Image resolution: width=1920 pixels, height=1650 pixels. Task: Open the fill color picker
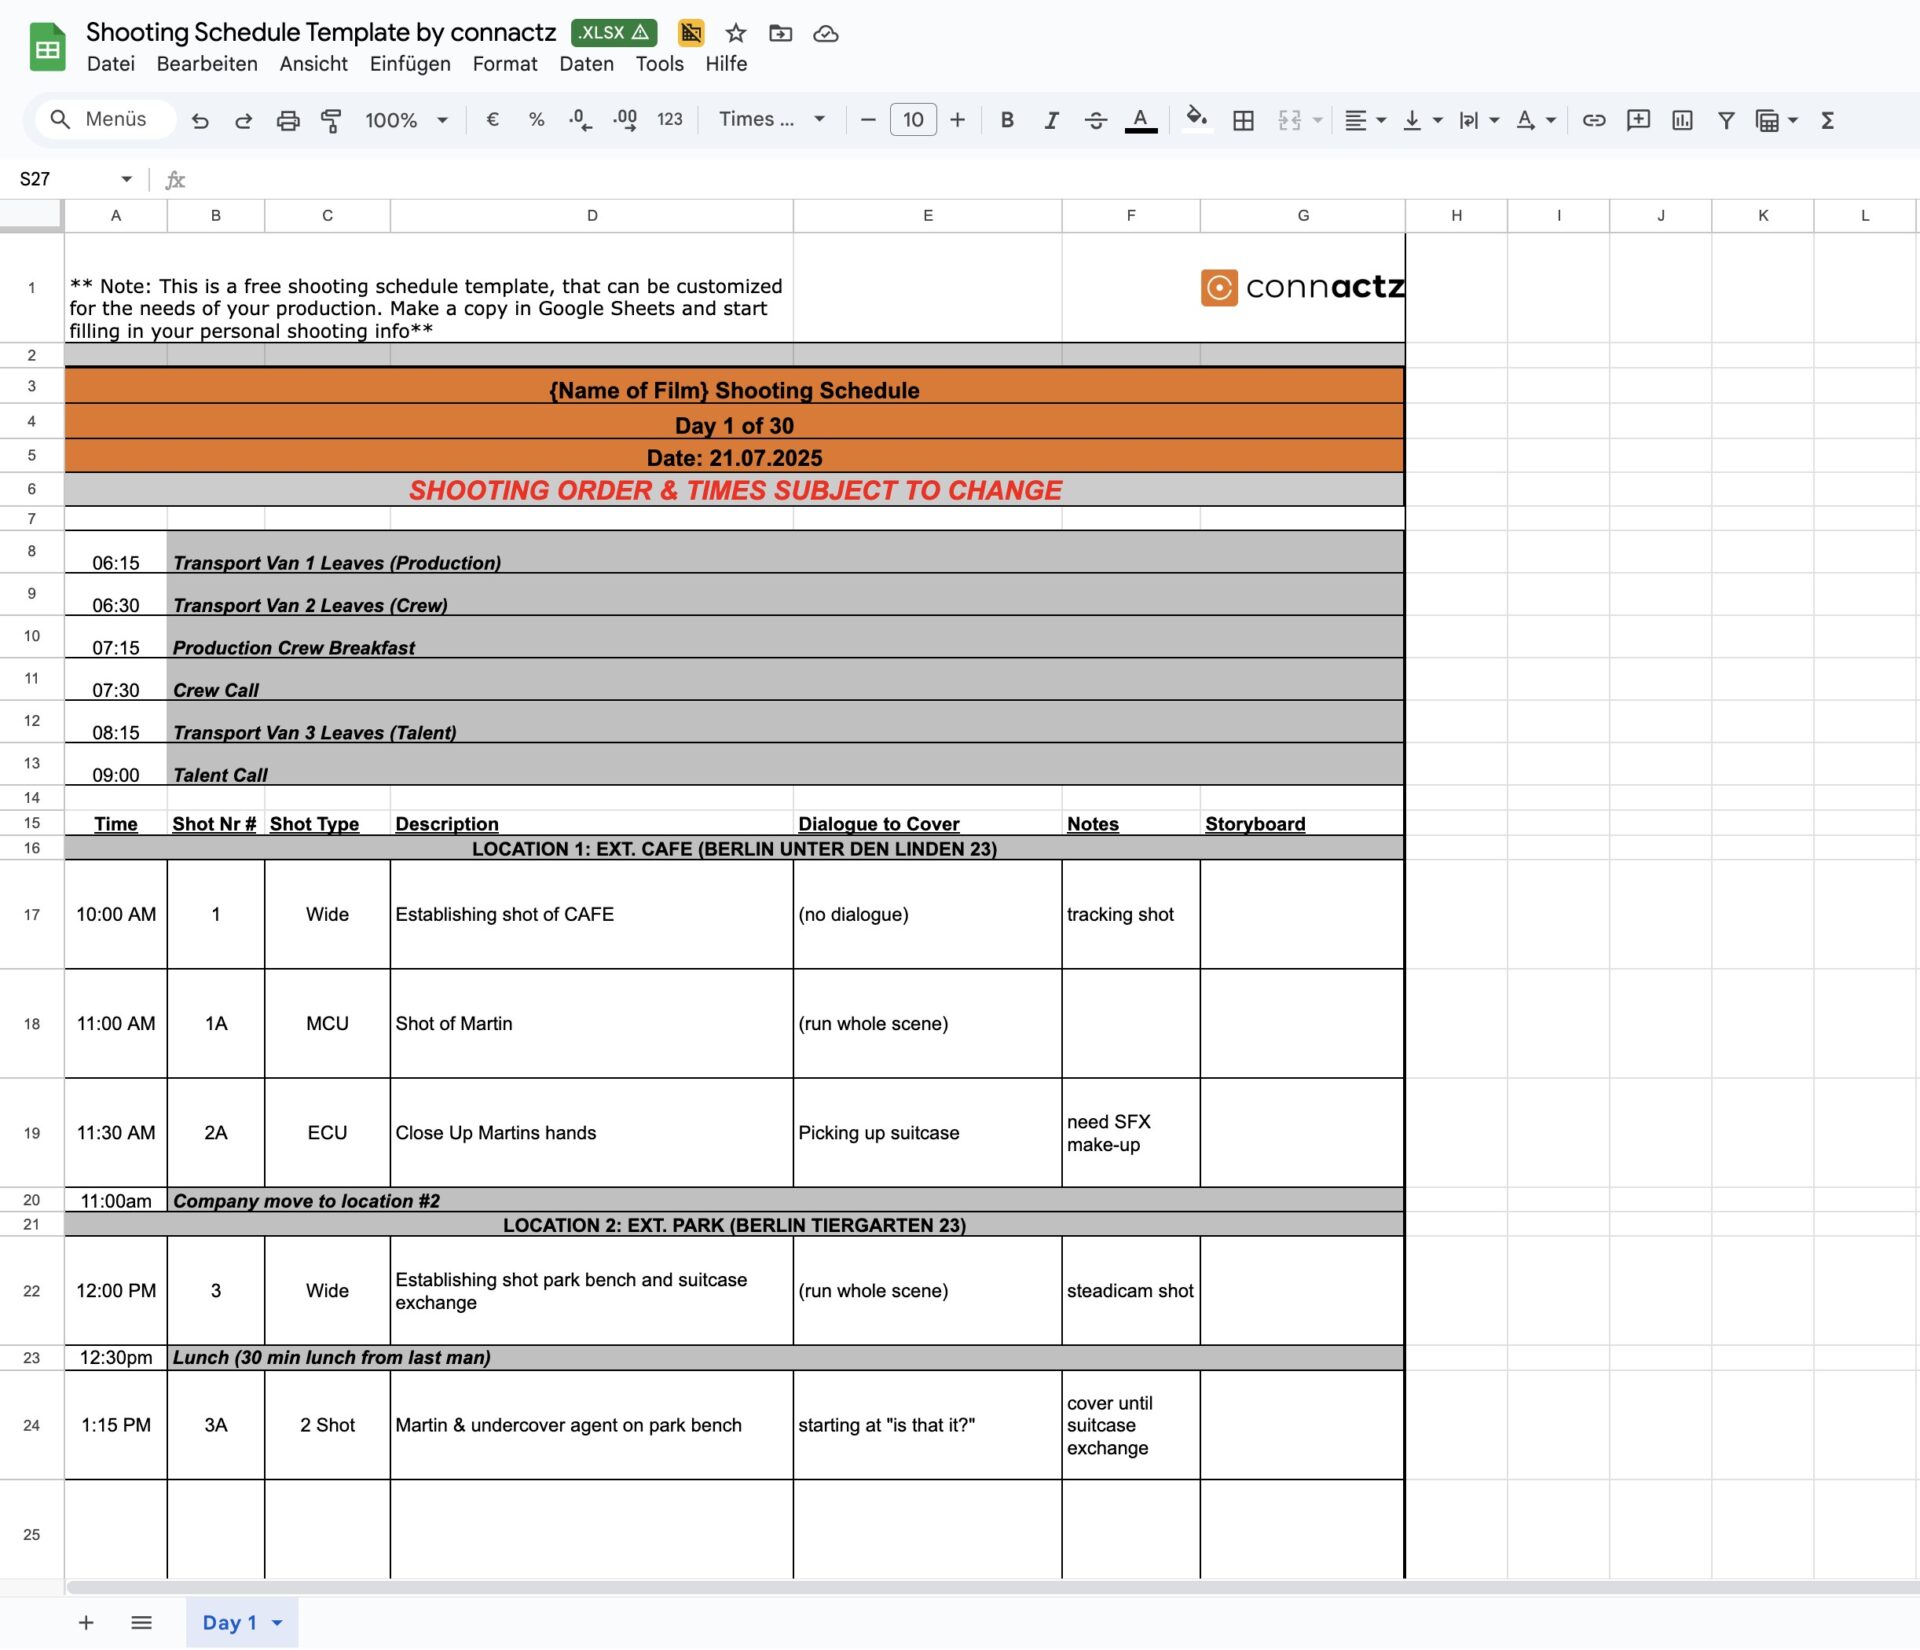click(x=1196, y=120)
